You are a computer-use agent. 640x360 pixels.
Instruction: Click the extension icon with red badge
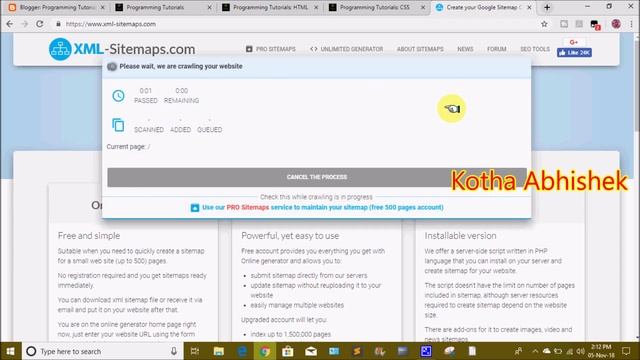coord(595,24)
